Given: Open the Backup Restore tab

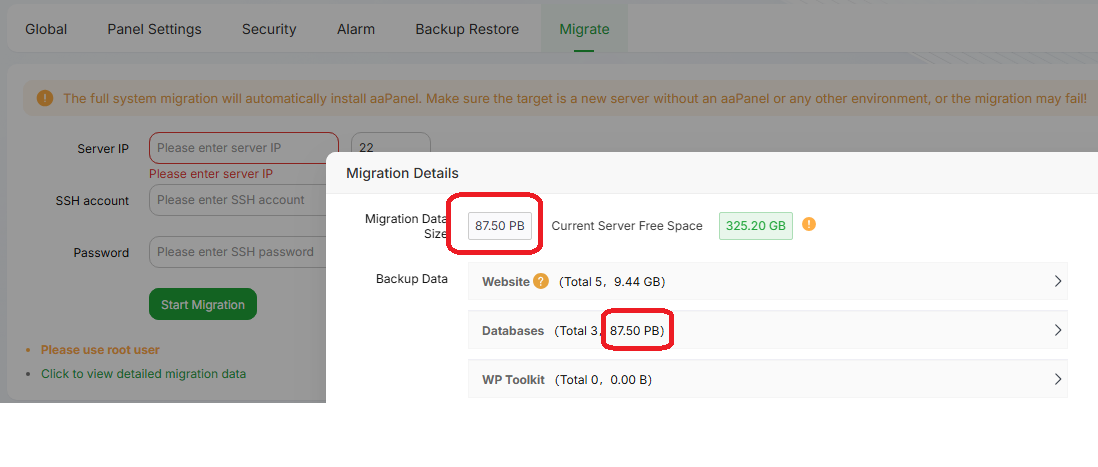Looking at the screenshot, I should pos(467,29).
